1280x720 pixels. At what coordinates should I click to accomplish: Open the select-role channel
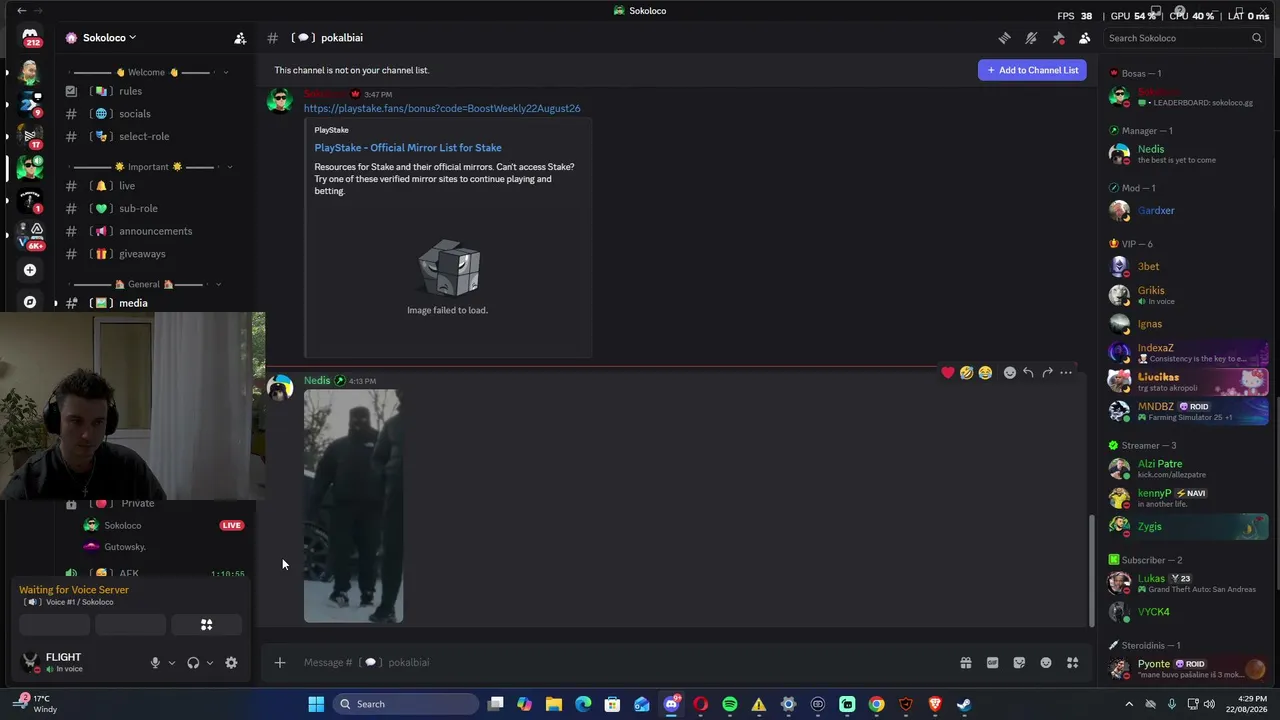tap(144, 137)
